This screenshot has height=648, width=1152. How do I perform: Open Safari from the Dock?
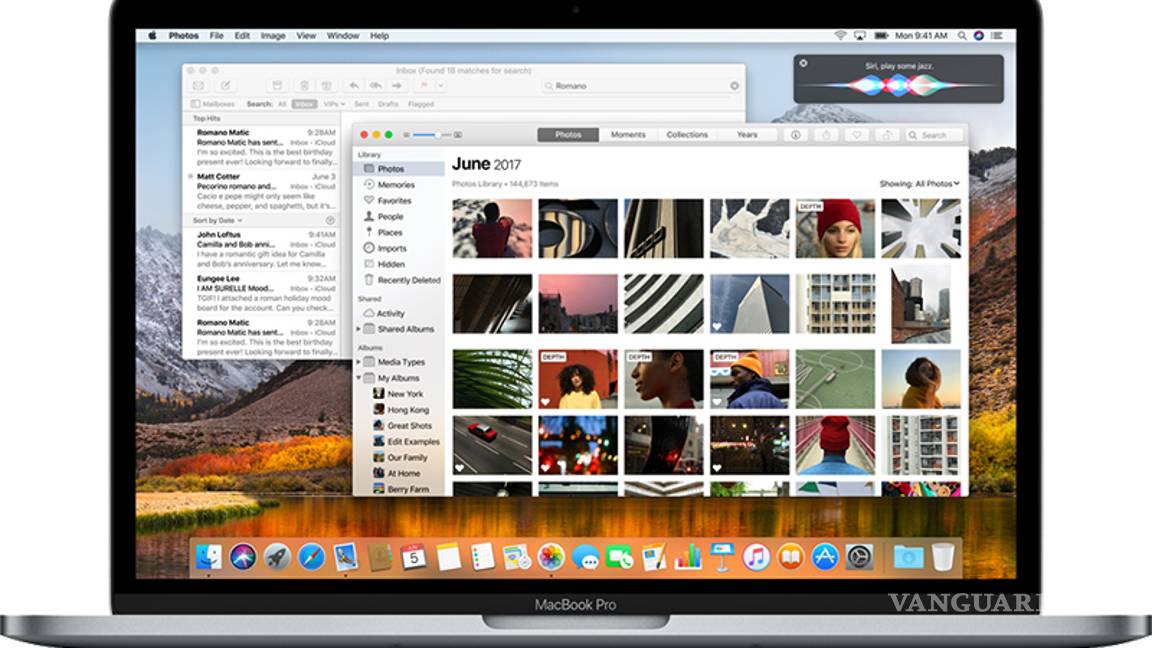(311, 557)
